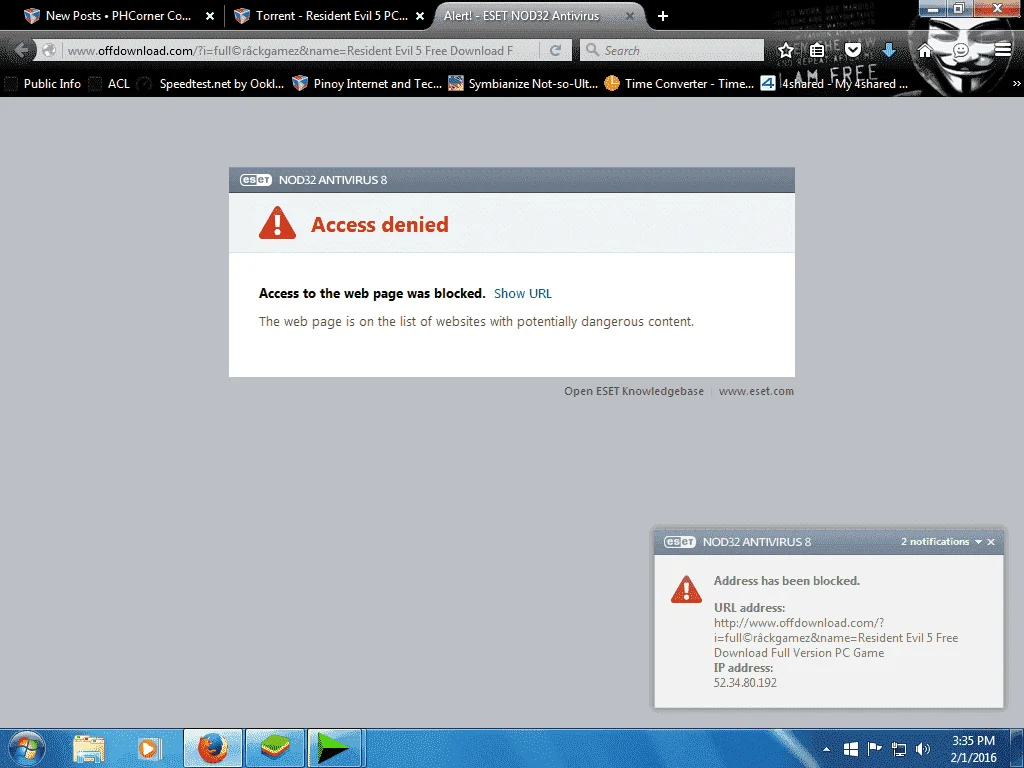This screenshot has height=768, width=1024.
Task: Open network connection tray icon
Action: (899, 749)
